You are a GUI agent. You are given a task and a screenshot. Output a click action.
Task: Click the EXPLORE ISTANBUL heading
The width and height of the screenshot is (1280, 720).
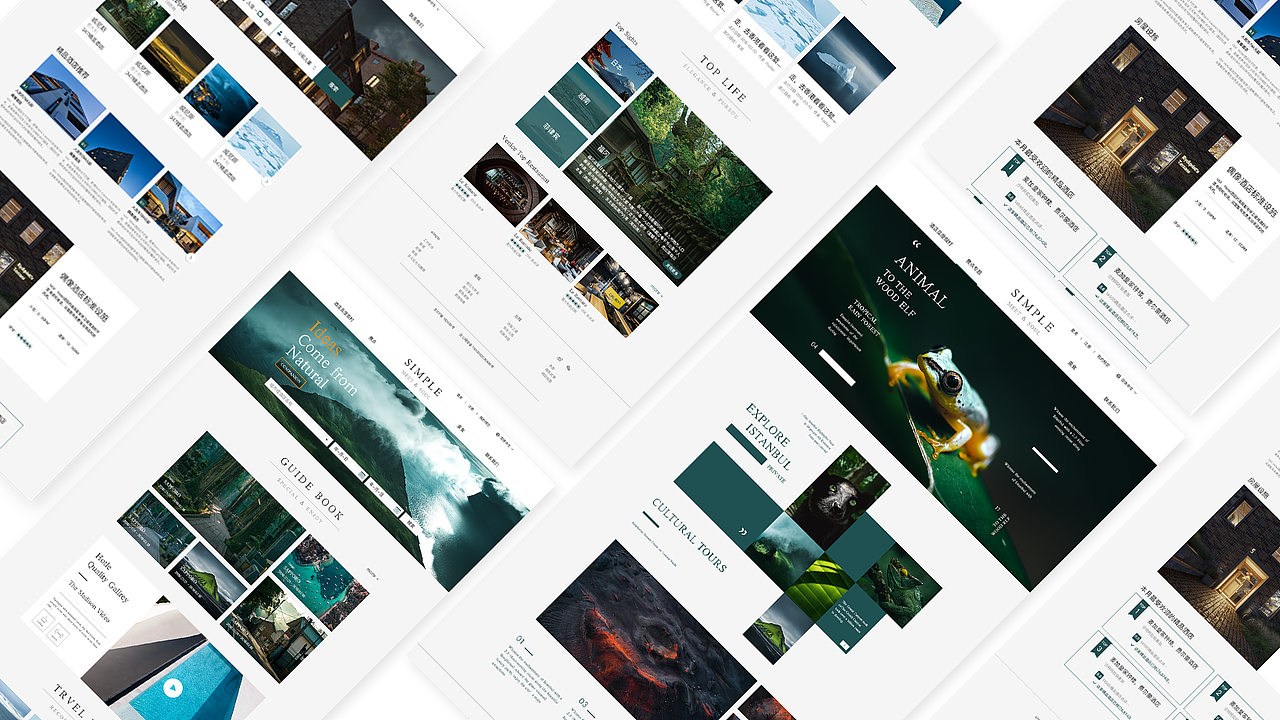768,436
